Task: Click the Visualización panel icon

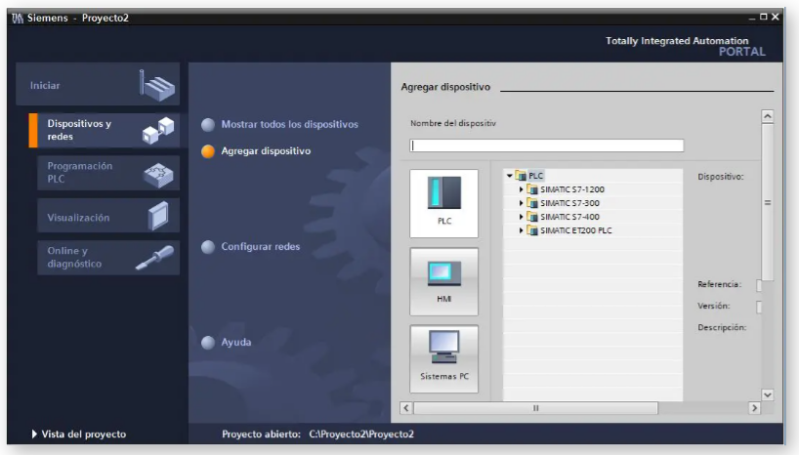Action: coord(158,217)
